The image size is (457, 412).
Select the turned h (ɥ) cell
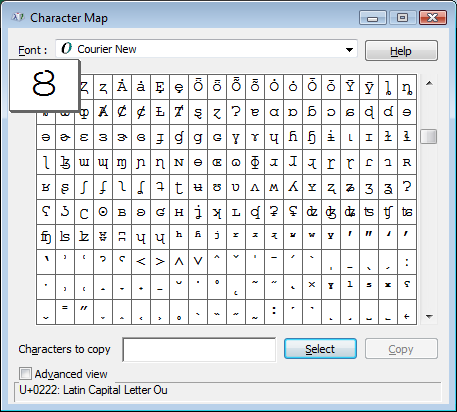coord(274,137)
